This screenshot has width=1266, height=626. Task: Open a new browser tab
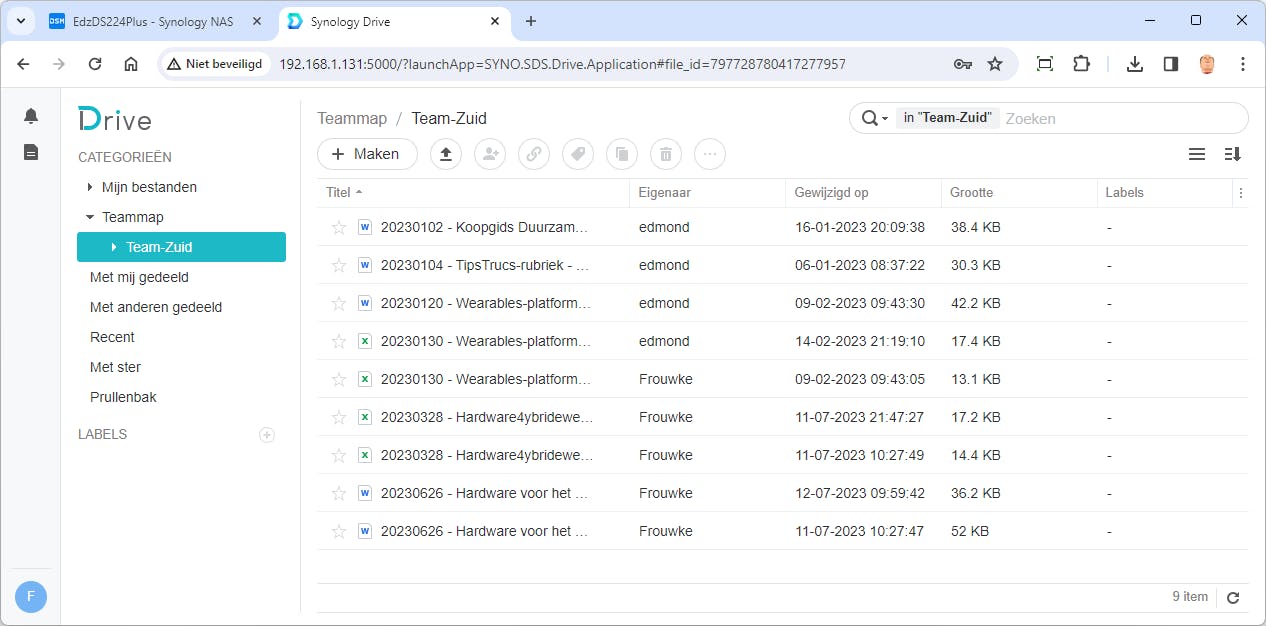(531, 21)
